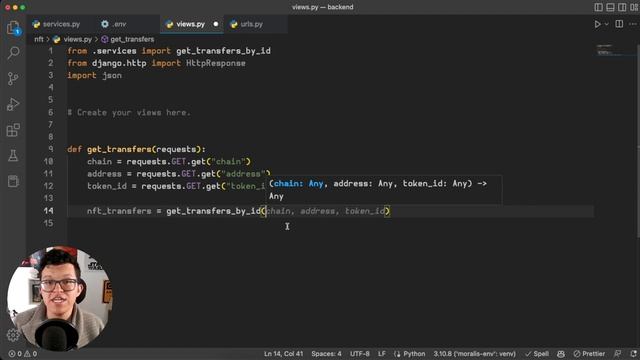The height and width of the screenshot is (360, 640).
Task: Change encoding via UTF-8 status item
Action: (x=360, y=354)
